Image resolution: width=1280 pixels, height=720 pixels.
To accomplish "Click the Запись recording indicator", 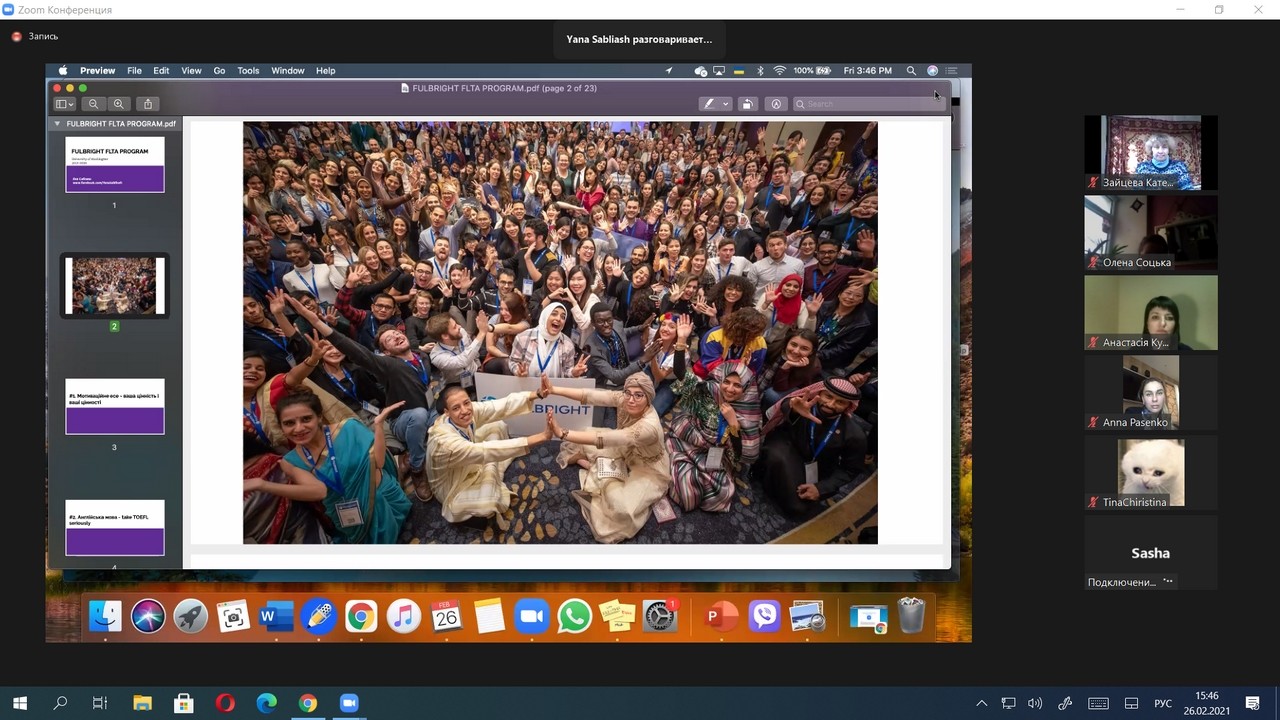I will pos(35,36).
